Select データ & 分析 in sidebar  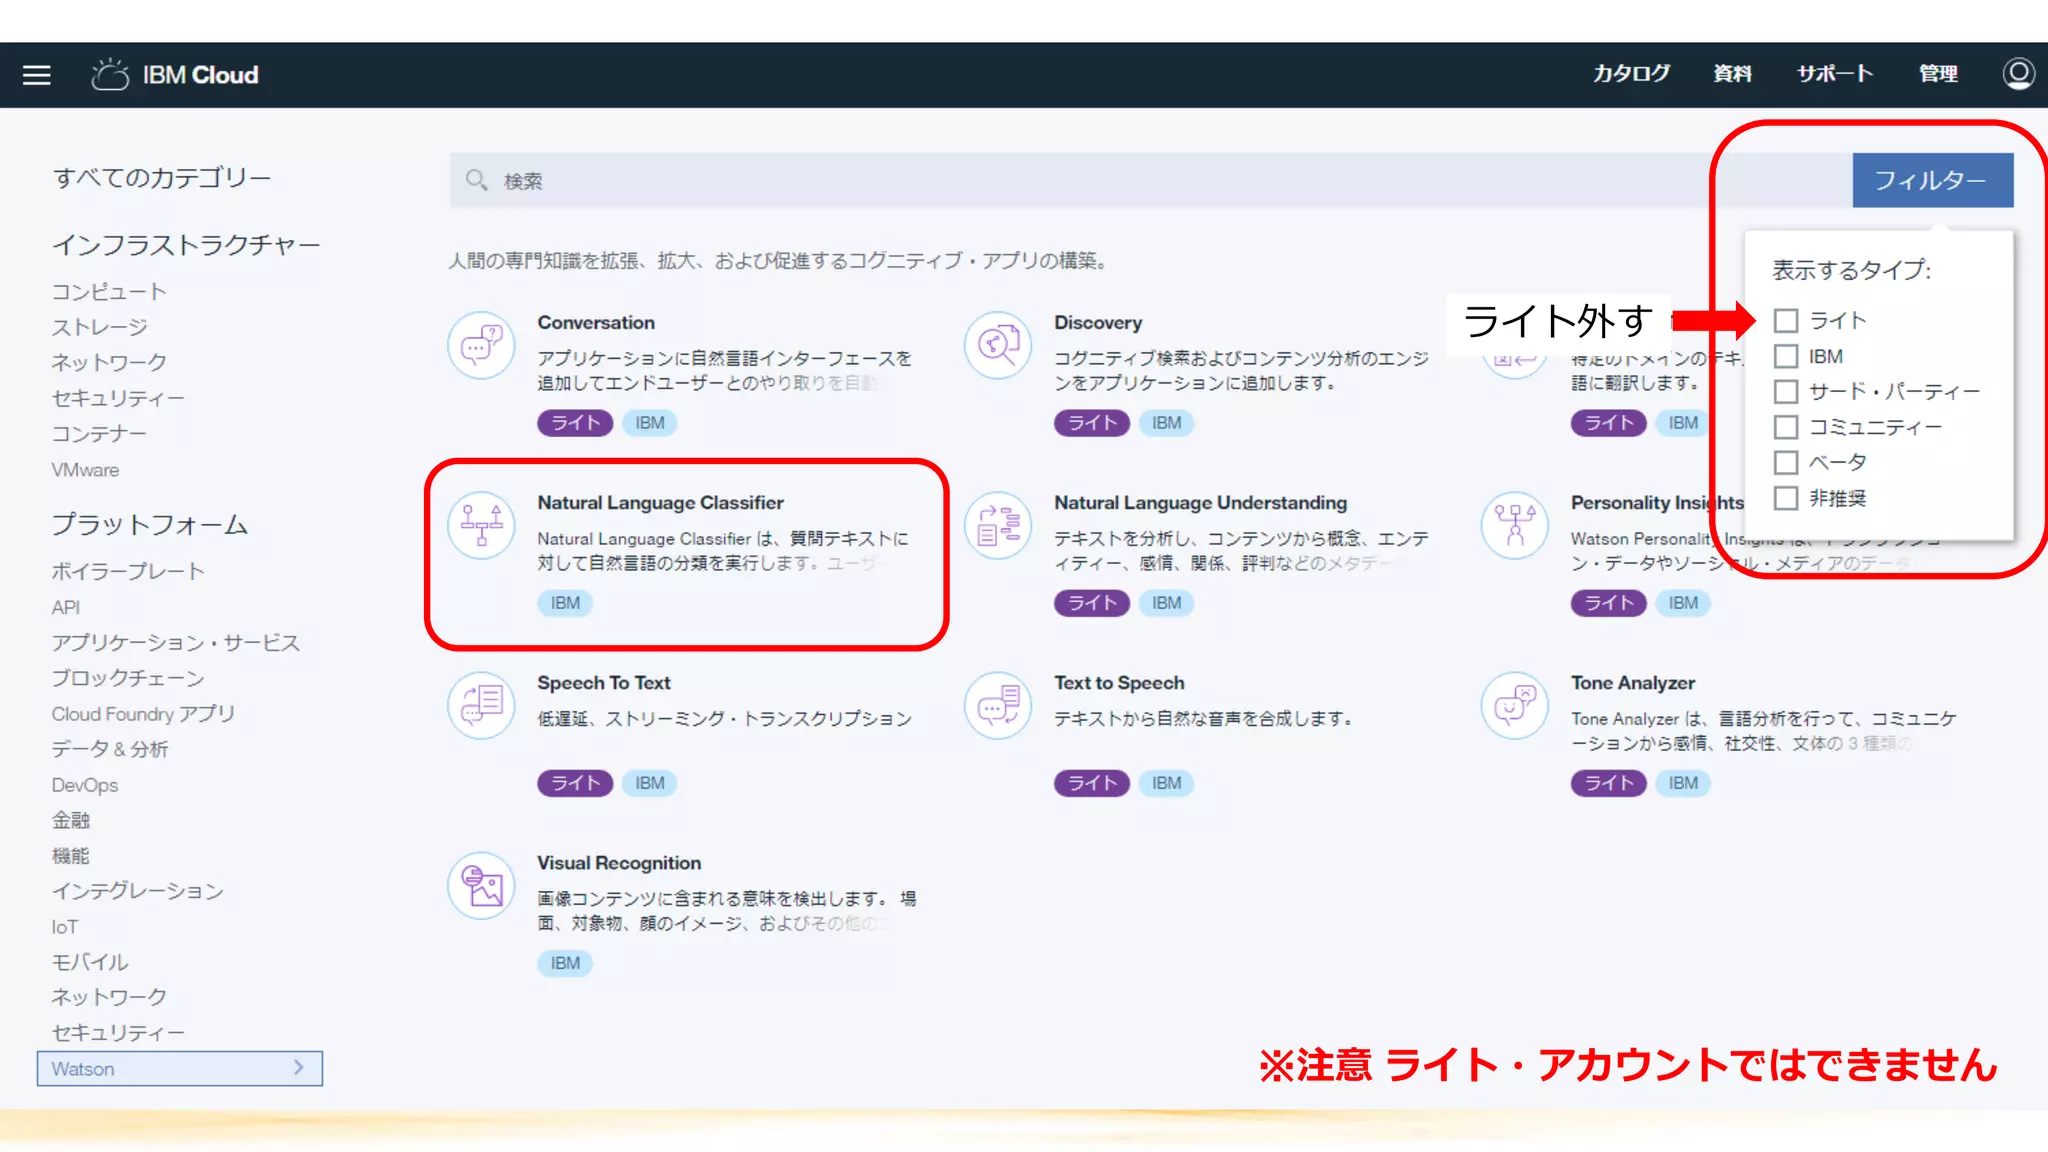[x=110, y=749]
